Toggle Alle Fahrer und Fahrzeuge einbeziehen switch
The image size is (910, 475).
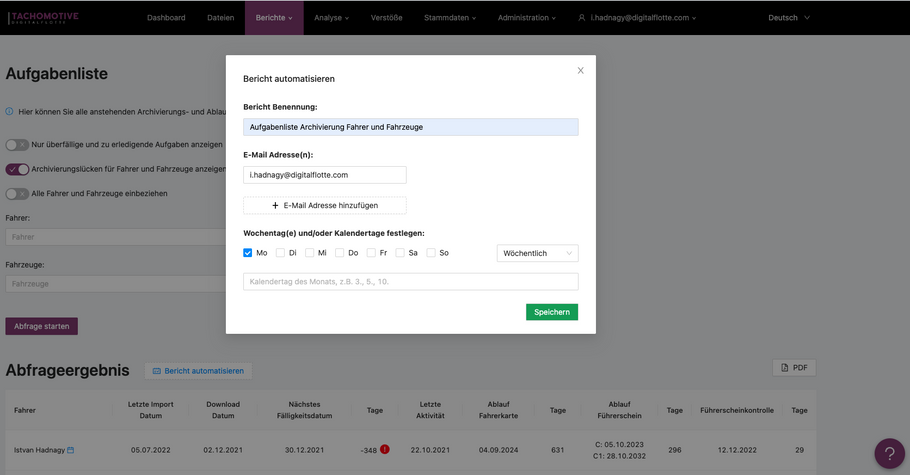pyautogui.click(x=17, y=194)
